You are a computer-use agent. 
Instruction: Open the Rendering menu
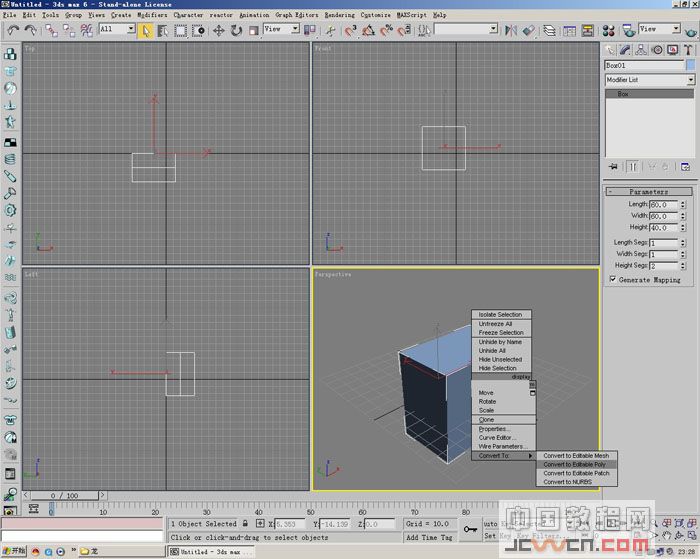(340, 15)
